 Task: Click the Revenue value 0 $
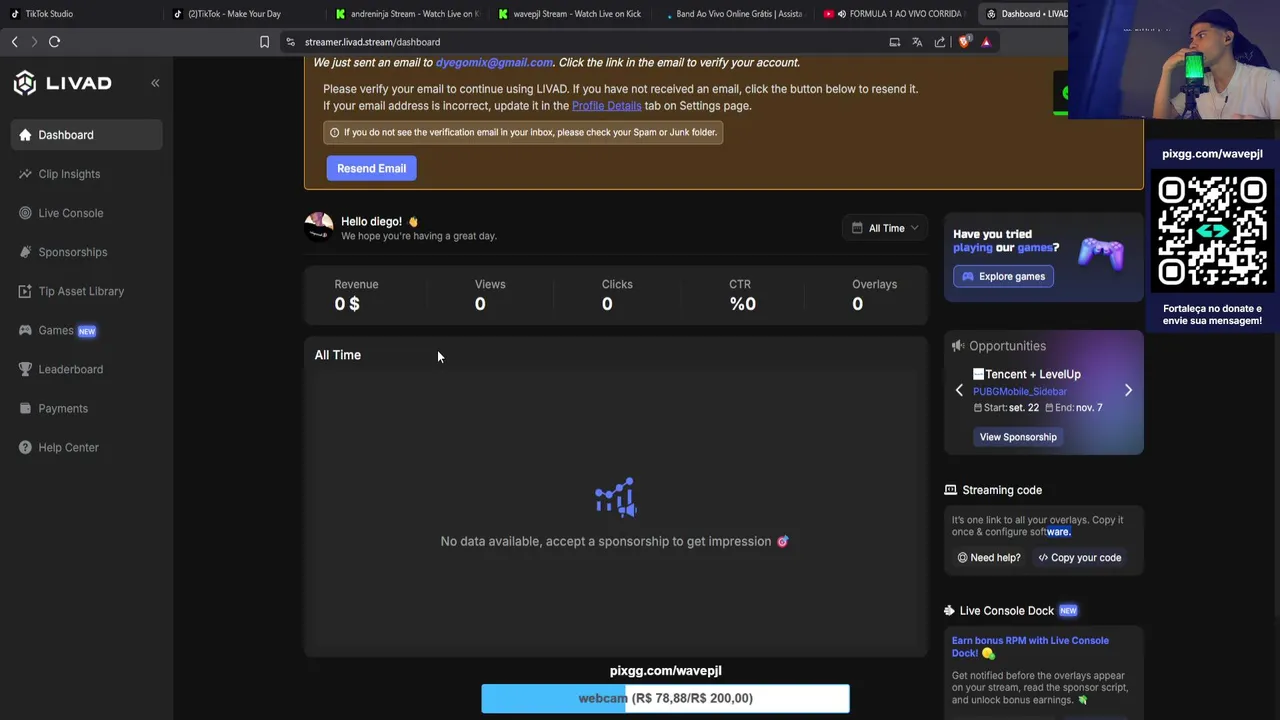(x=347, y=304)
